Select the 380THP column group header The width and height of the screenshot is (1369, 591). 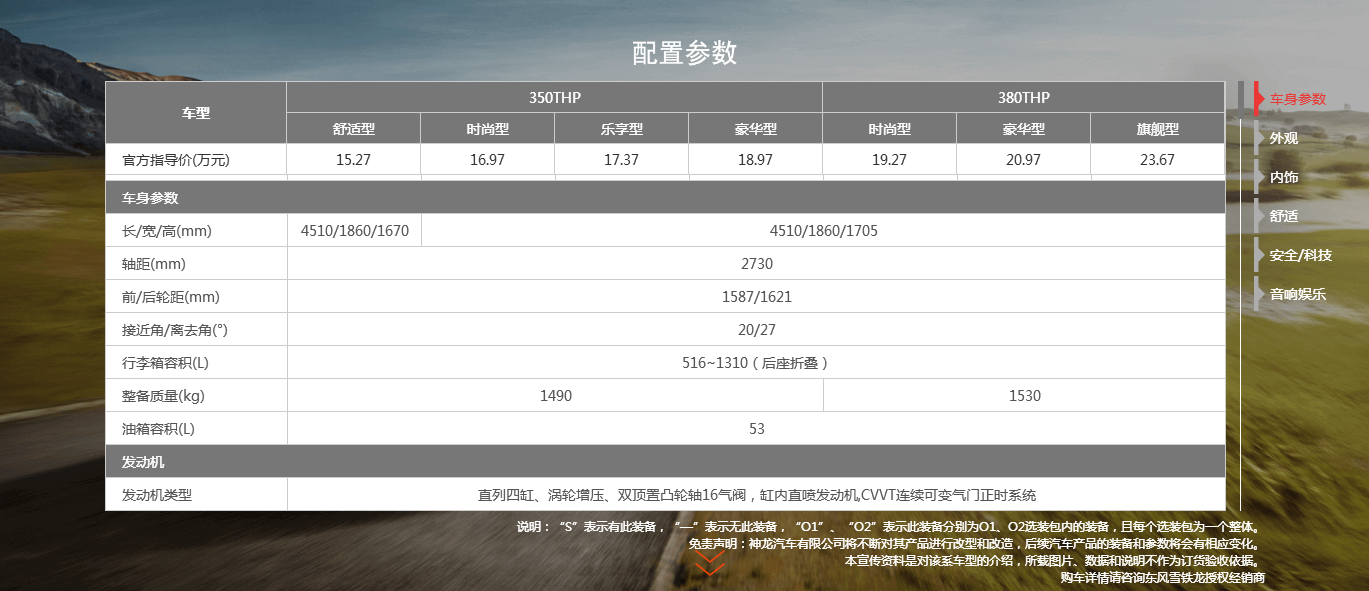pos(1023,97)
